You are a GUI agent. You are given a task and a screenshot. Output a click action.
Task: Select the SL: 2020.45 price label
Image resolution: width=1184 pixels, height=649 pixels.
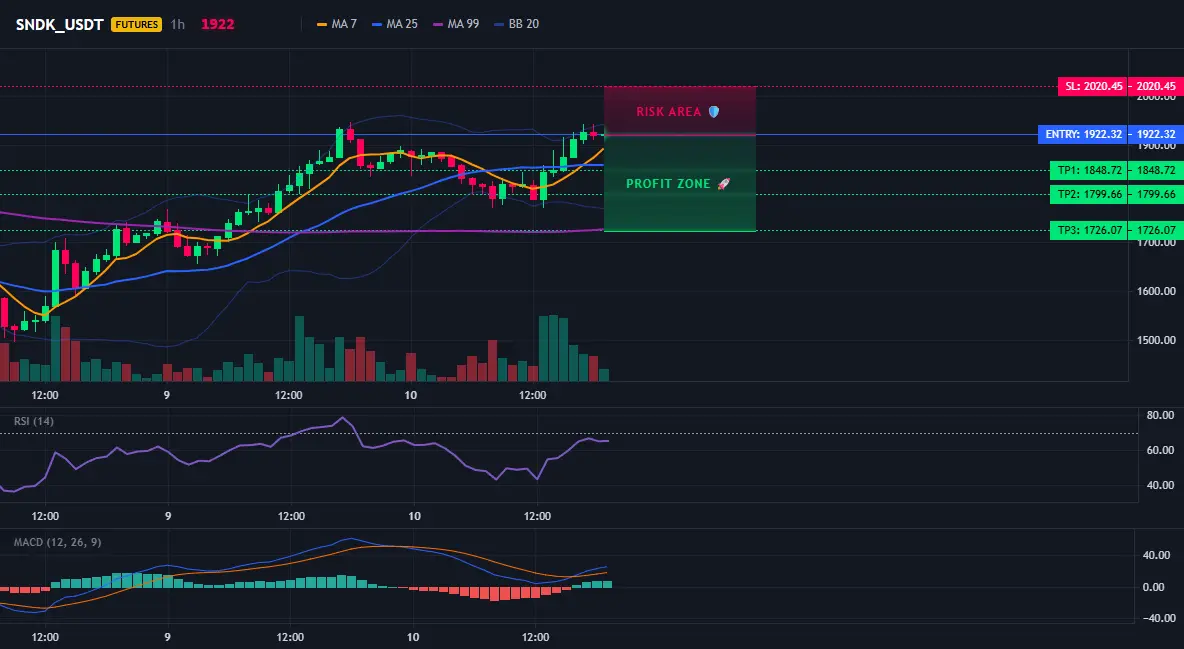tap(1091, 86)
